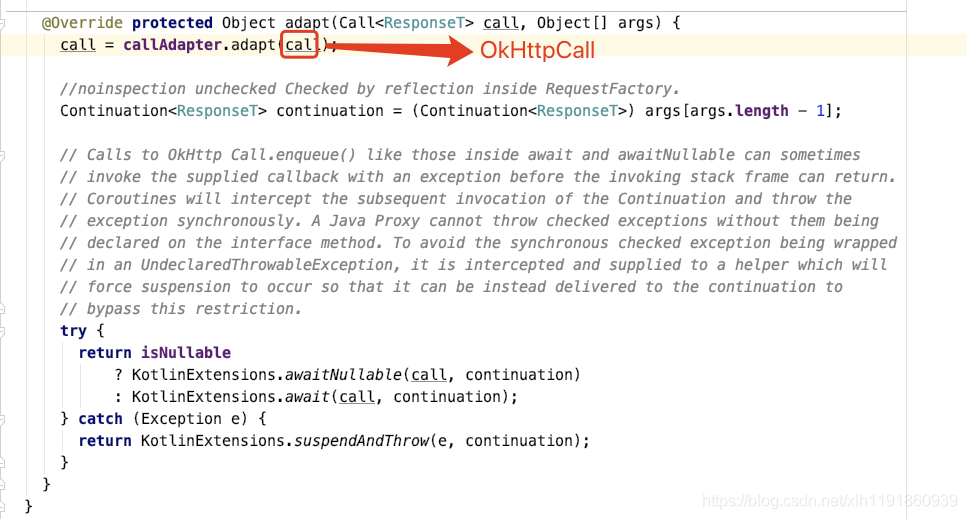Click the red arrow pointing to OkHttpCall
Image resolution: width=967 pixels, height=519 pixels.
399,49
